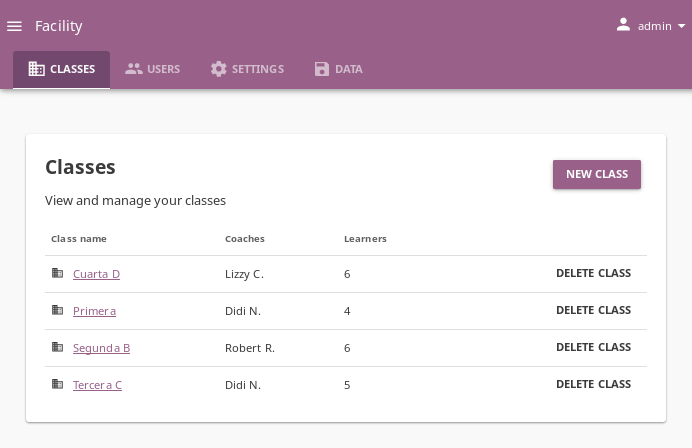Click the class icon beside Segunda B
This screenshot has width=692, height=448.
tap(57, 347)
